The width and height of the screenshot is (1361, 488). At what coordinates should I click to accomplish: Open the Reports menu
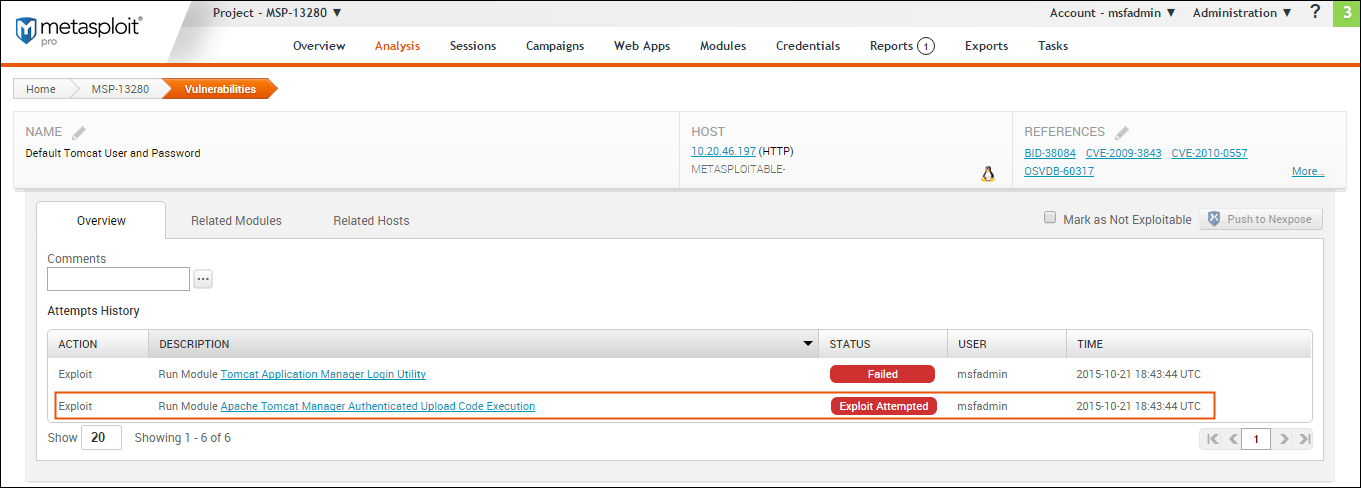[891, 46]
